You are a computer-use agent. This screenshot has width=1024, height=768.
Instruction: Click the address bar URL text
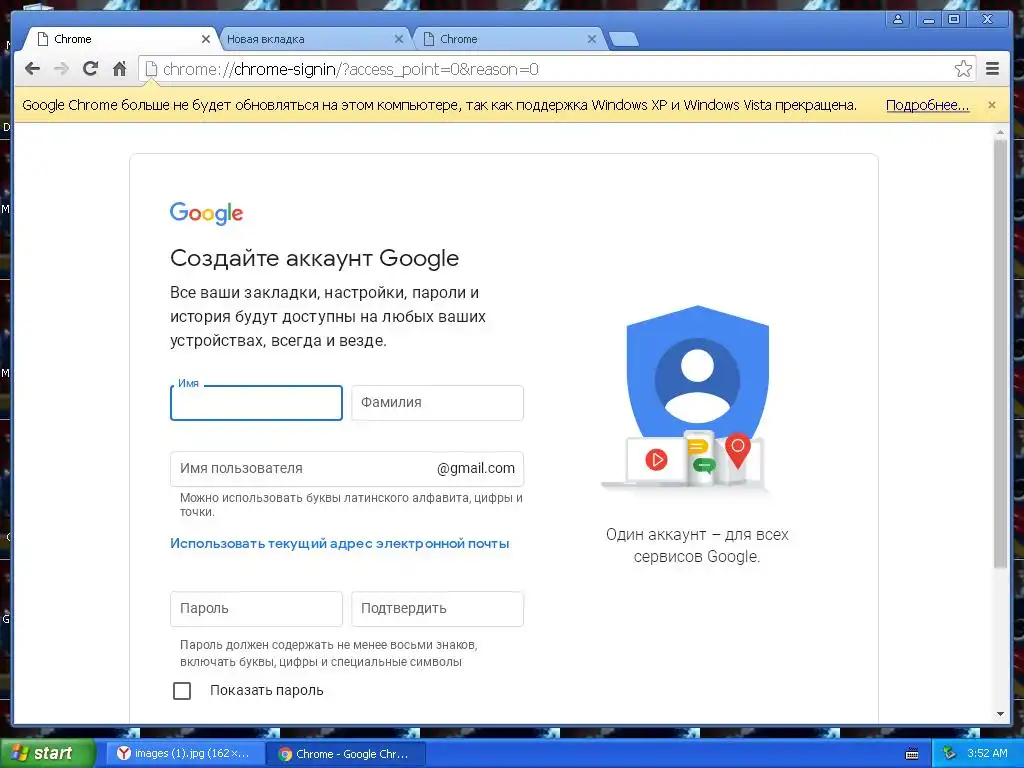coord(351,69)
